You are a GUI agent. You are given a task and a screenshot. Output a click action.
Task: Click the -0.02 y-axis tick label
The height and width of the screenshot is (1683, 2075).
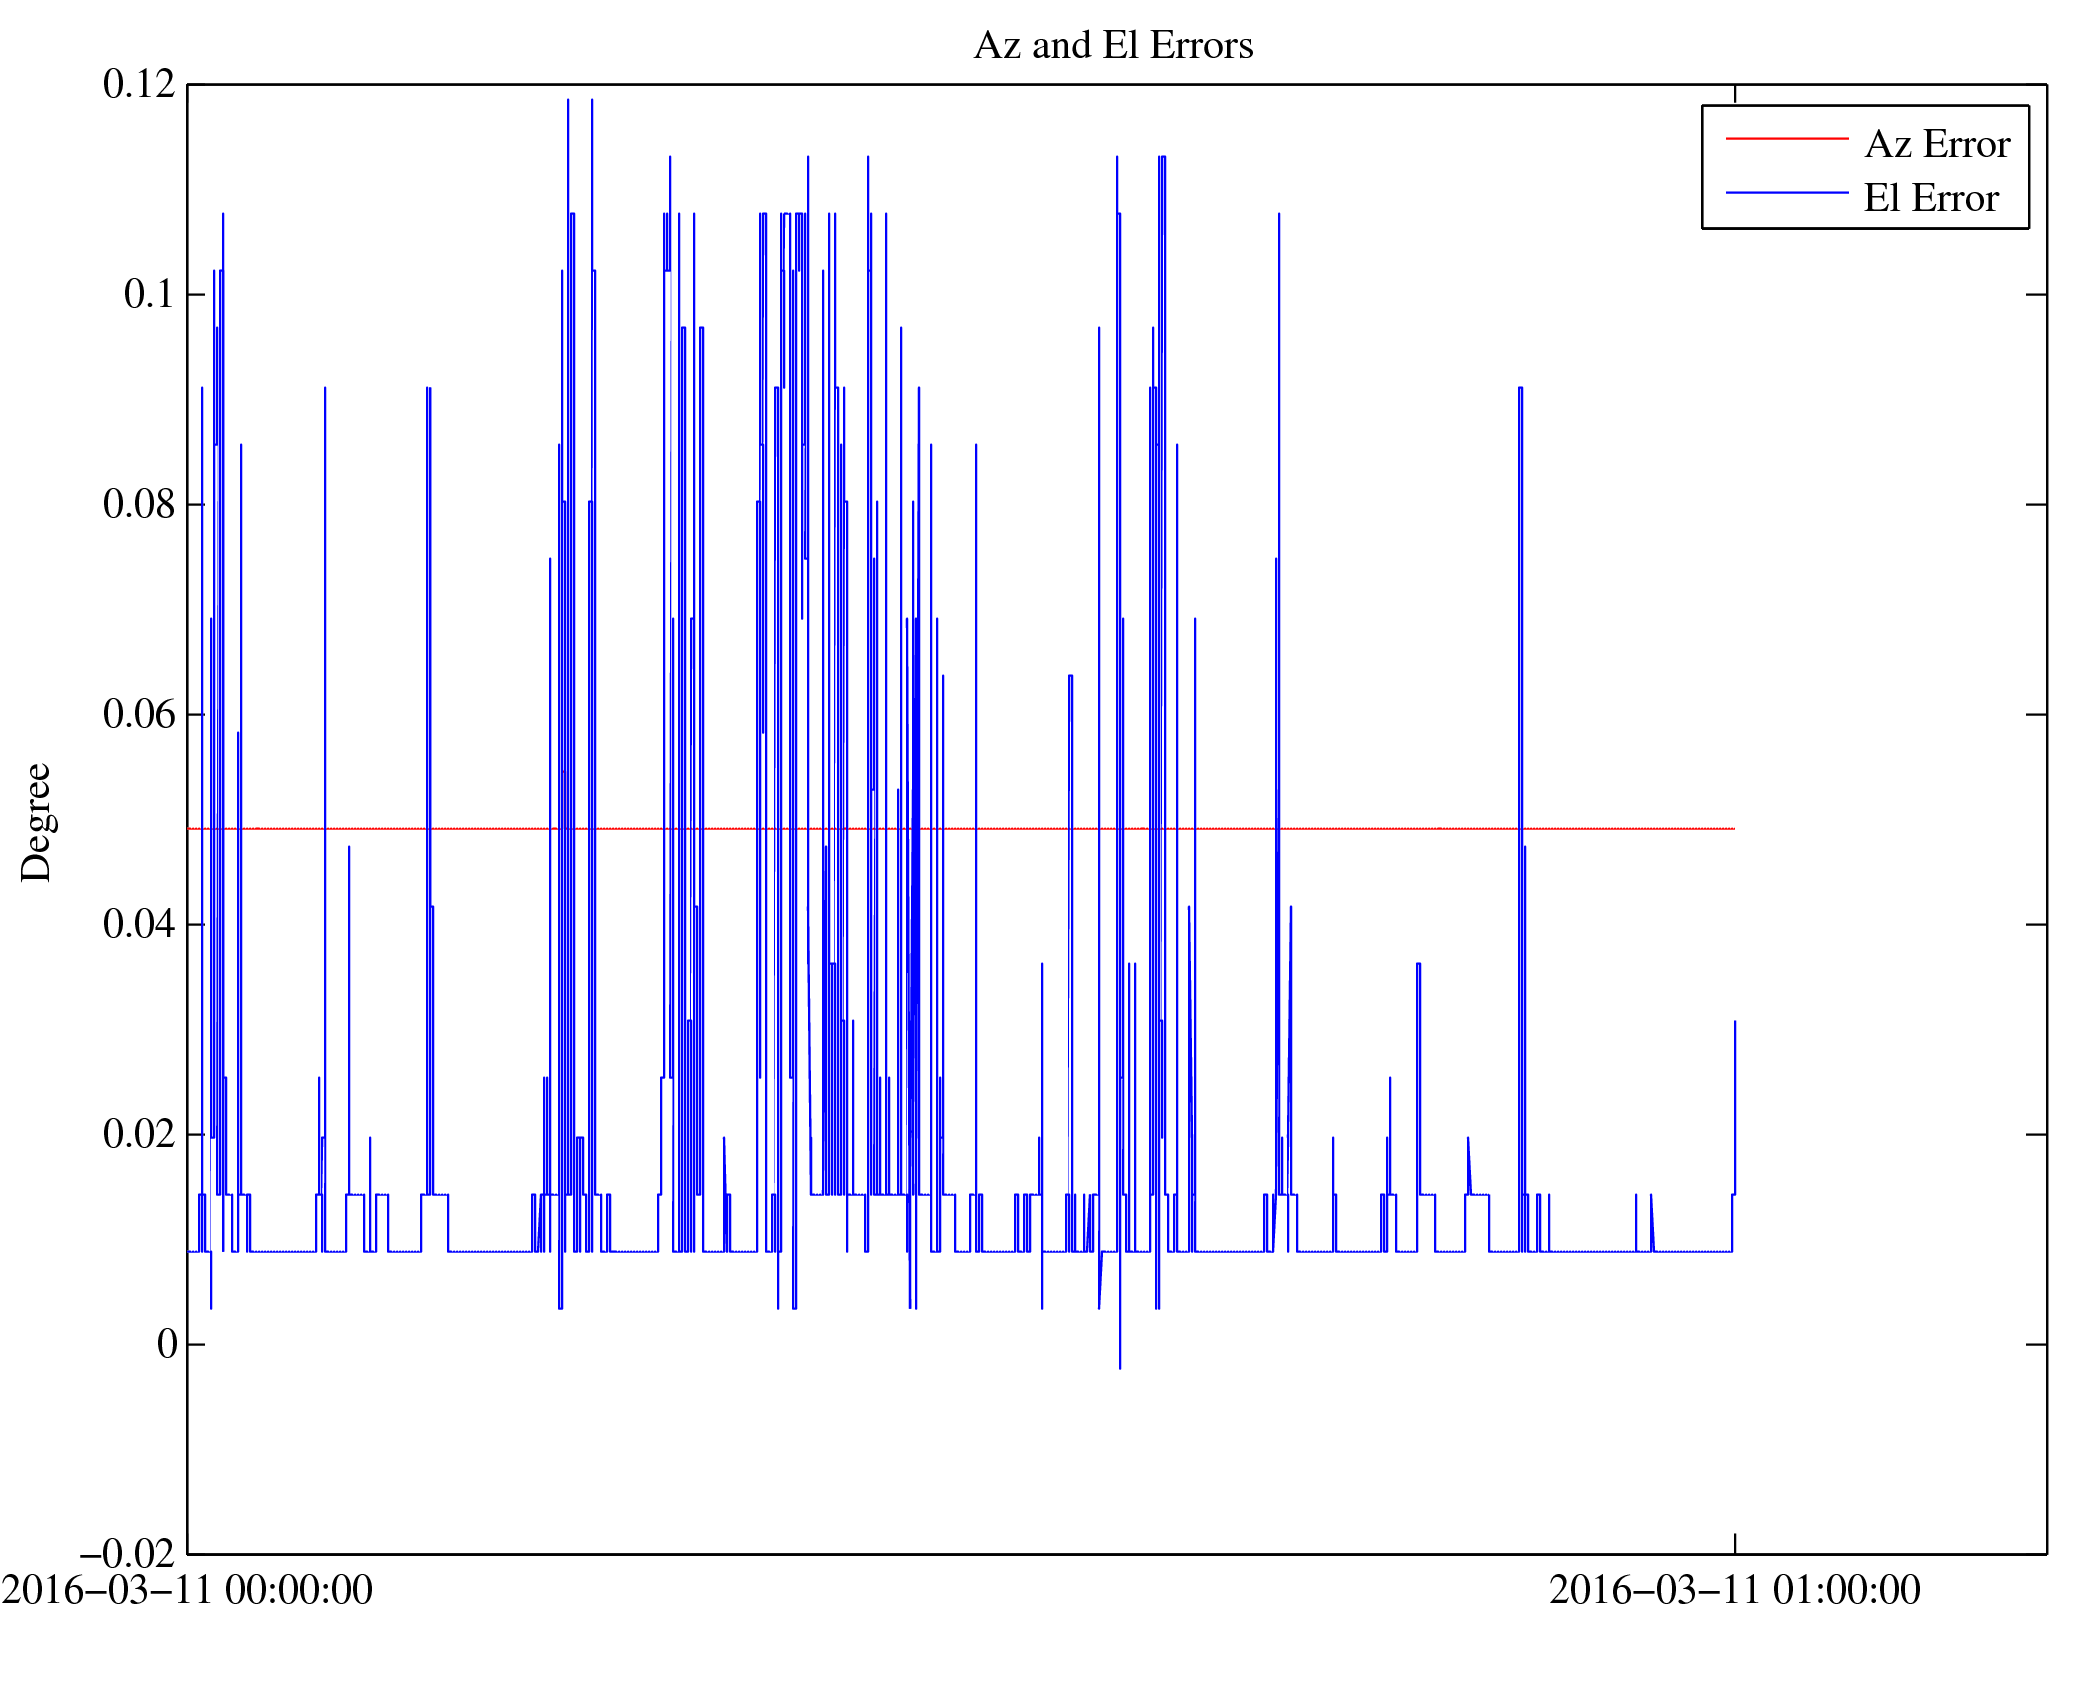(128, 1554)
